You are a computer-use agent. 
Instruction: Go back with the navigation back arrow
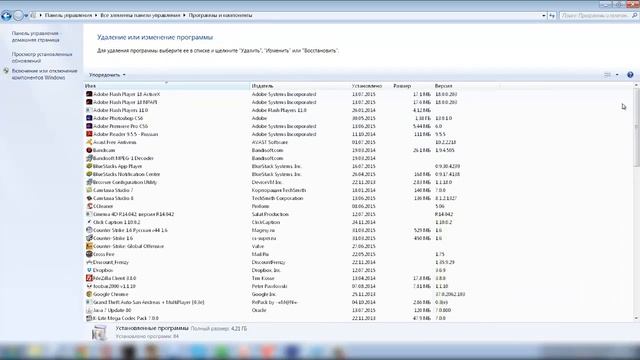(6, 16)
